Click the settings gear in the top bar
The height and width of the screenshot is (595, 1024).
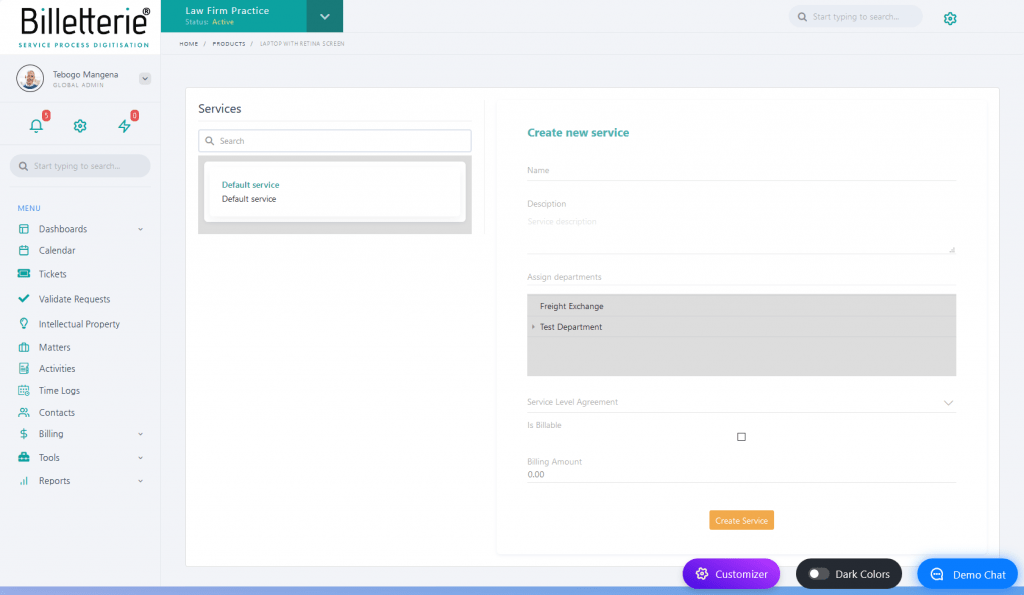coord(950,18)
